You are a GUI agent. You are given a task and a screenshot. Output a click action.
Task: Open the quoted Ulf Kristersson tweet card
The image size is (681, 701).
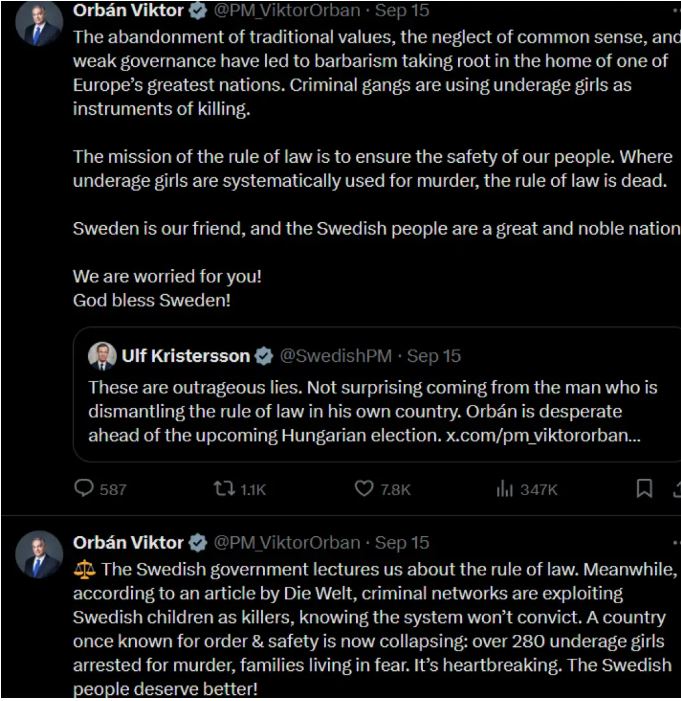[377, 394]
